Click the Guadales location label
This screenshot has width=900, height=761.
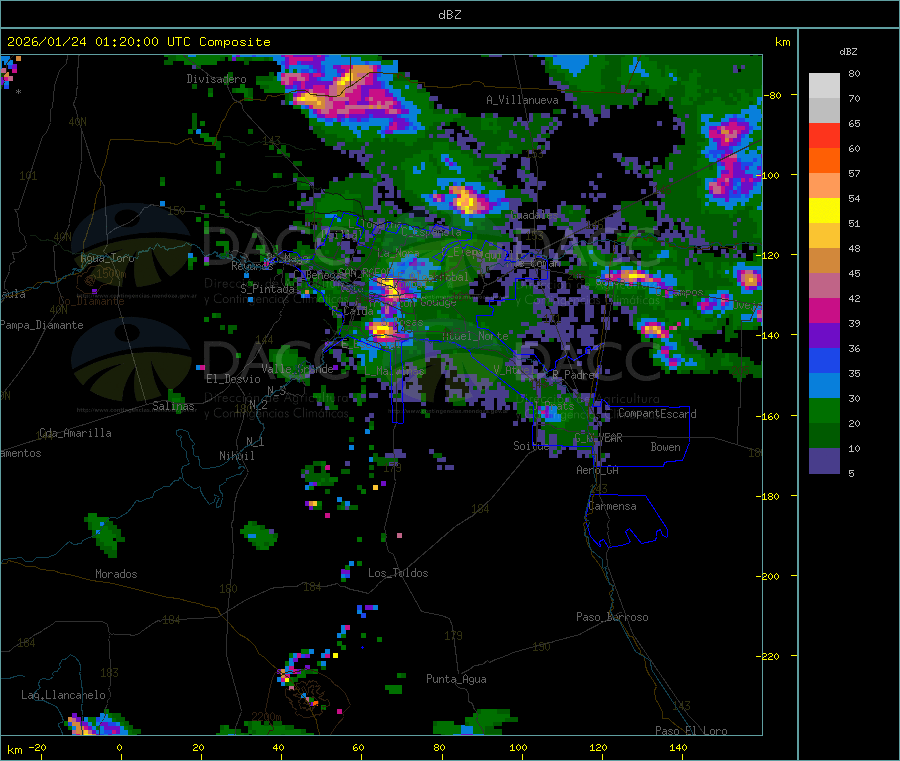[534, 215]
